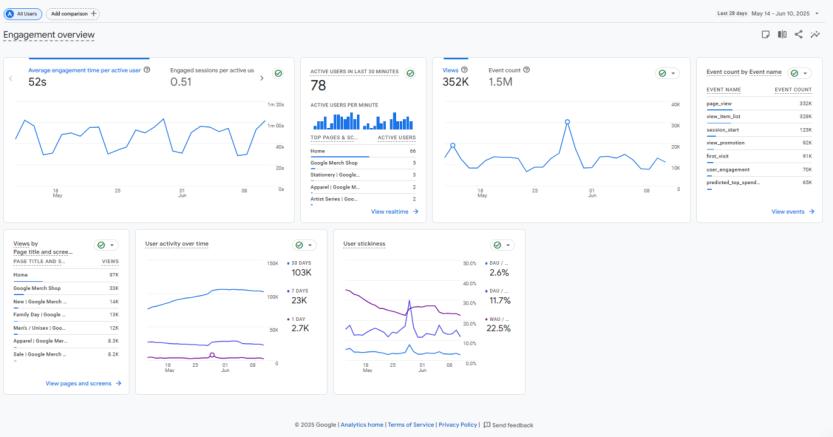Expand the date range dropdown arrow
The width and height of the screenshot is (833, 437).
click(x=817, y=13)
